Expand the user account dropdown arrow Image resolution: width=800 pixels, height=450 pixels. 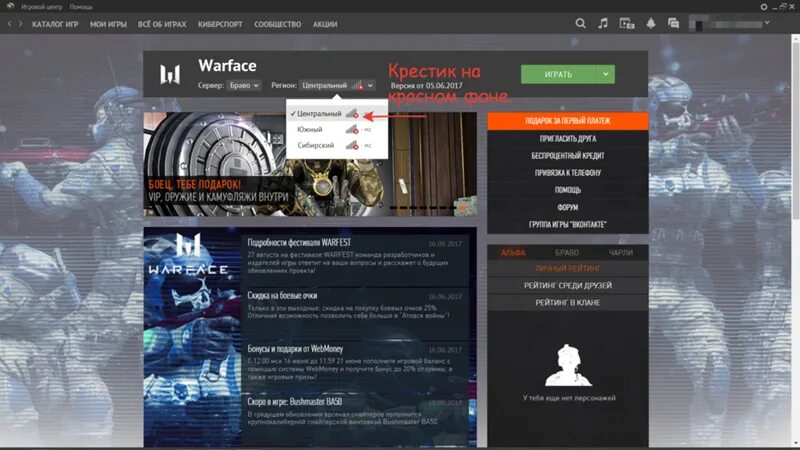[x=767, y=23]
